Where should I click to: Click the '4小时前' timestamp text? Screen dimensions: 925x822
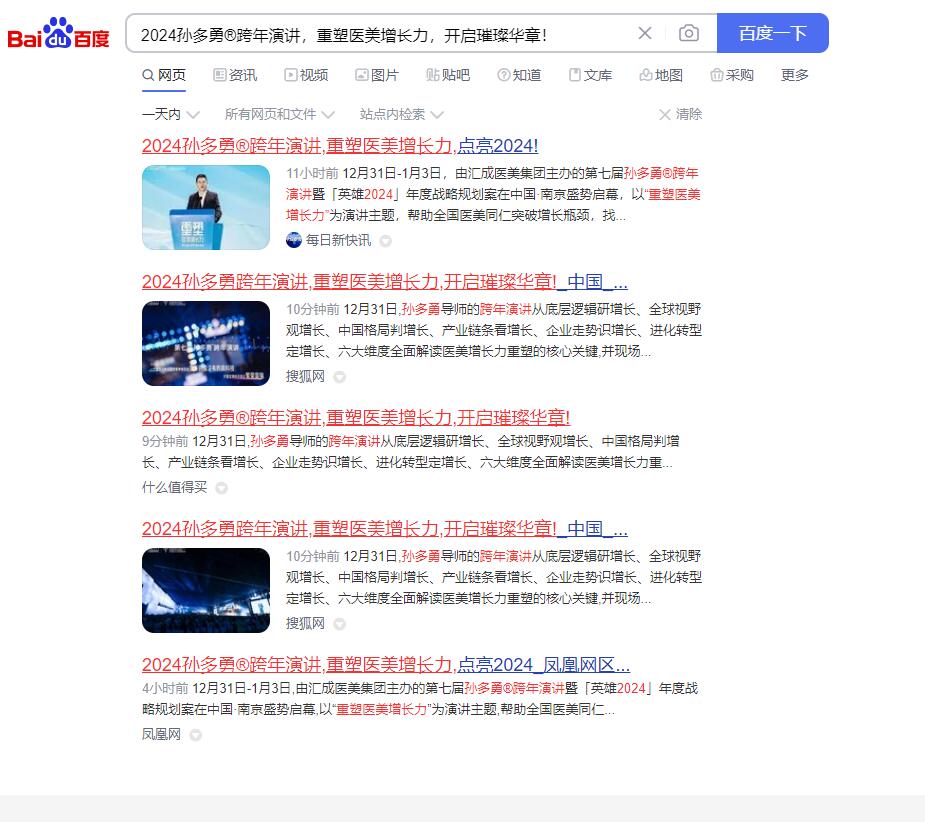click(x=165, y=689)
